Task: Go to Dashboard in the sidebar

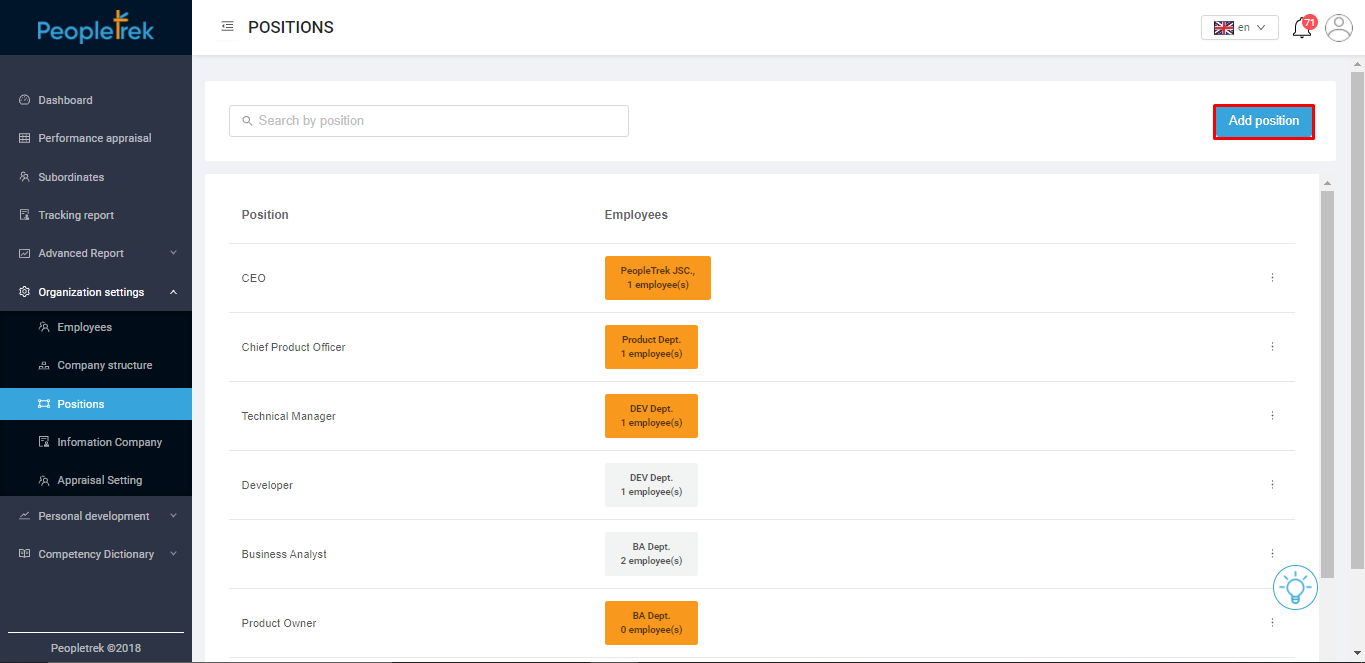Action: click(65, 100)
